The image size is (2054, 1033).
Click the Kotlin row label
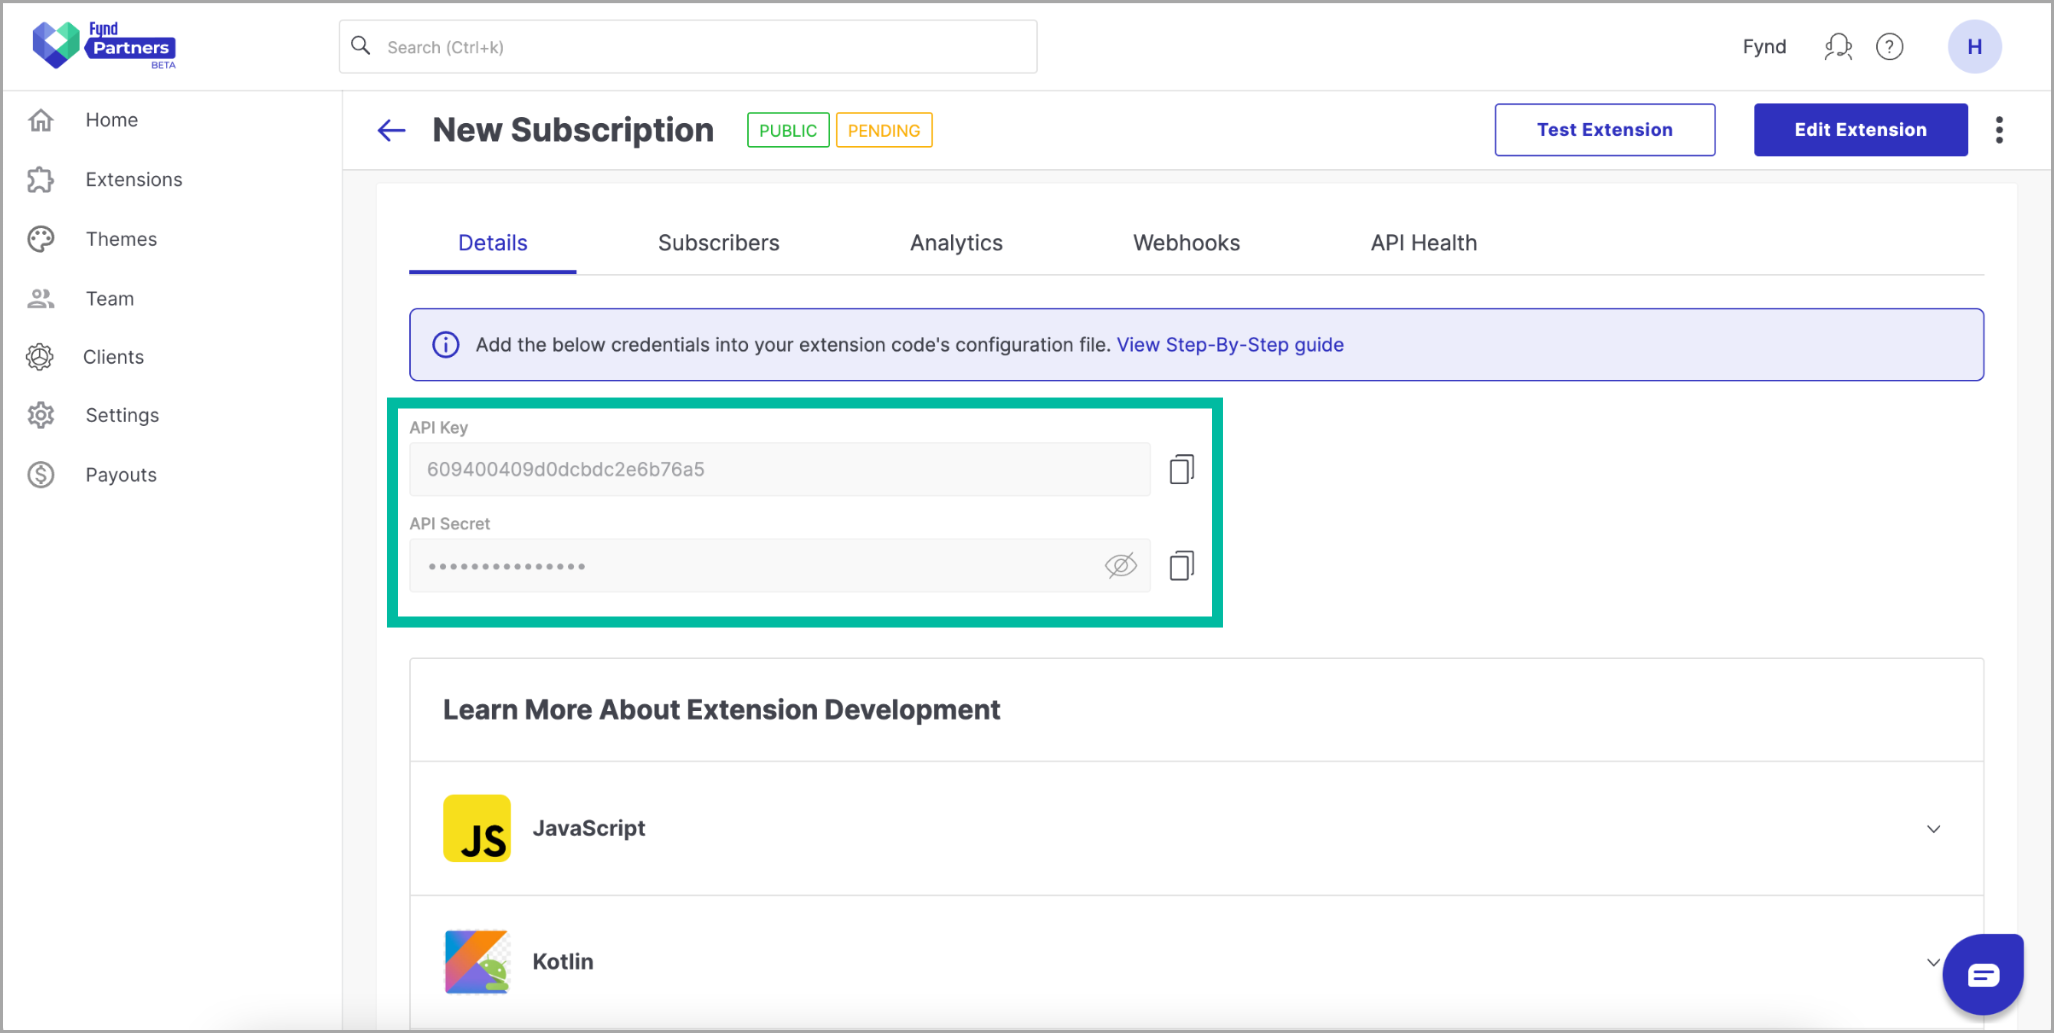click(563, 962)
